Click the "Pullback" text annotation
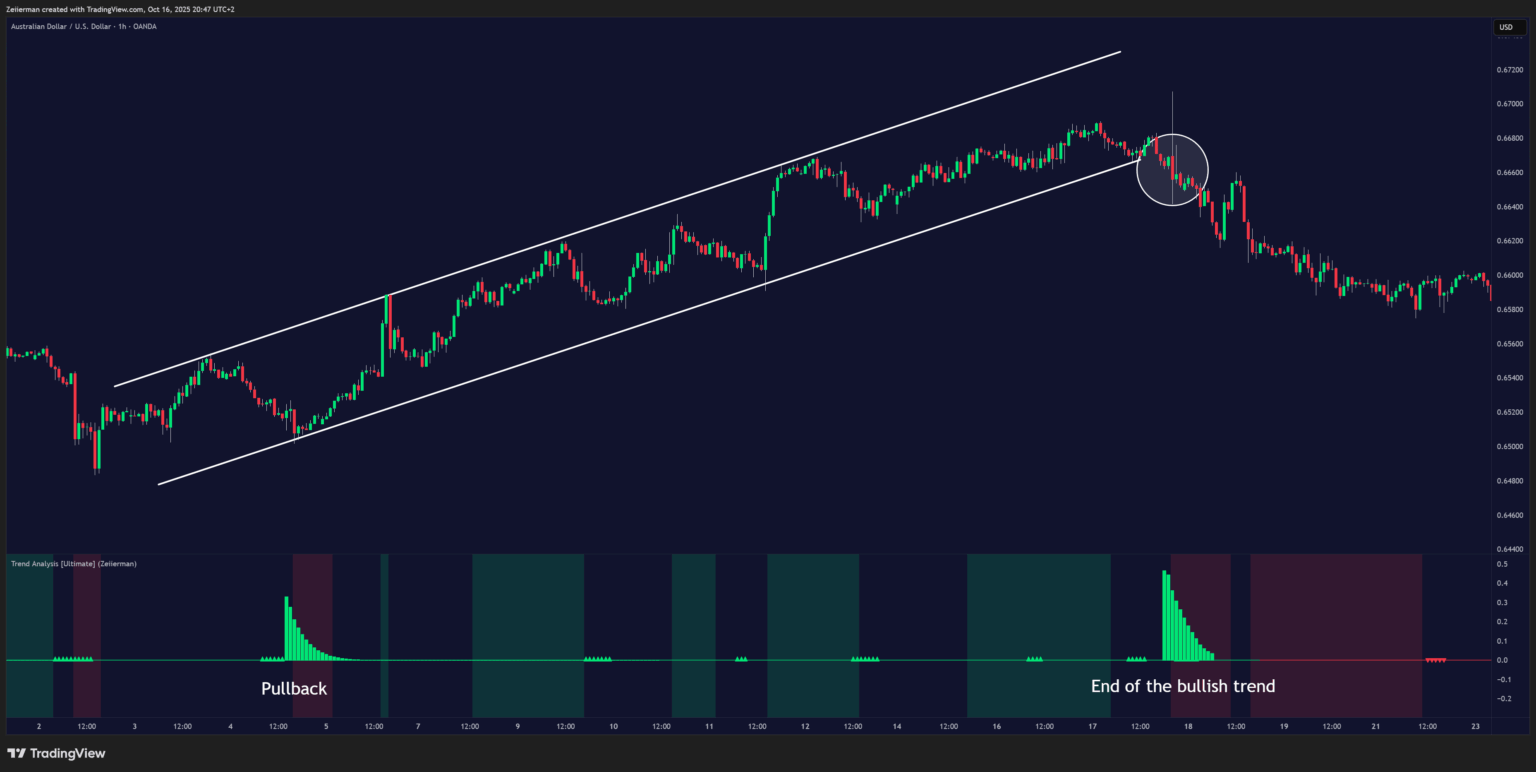The height and width of the screenshot is (772, 1536). point(294,688)
